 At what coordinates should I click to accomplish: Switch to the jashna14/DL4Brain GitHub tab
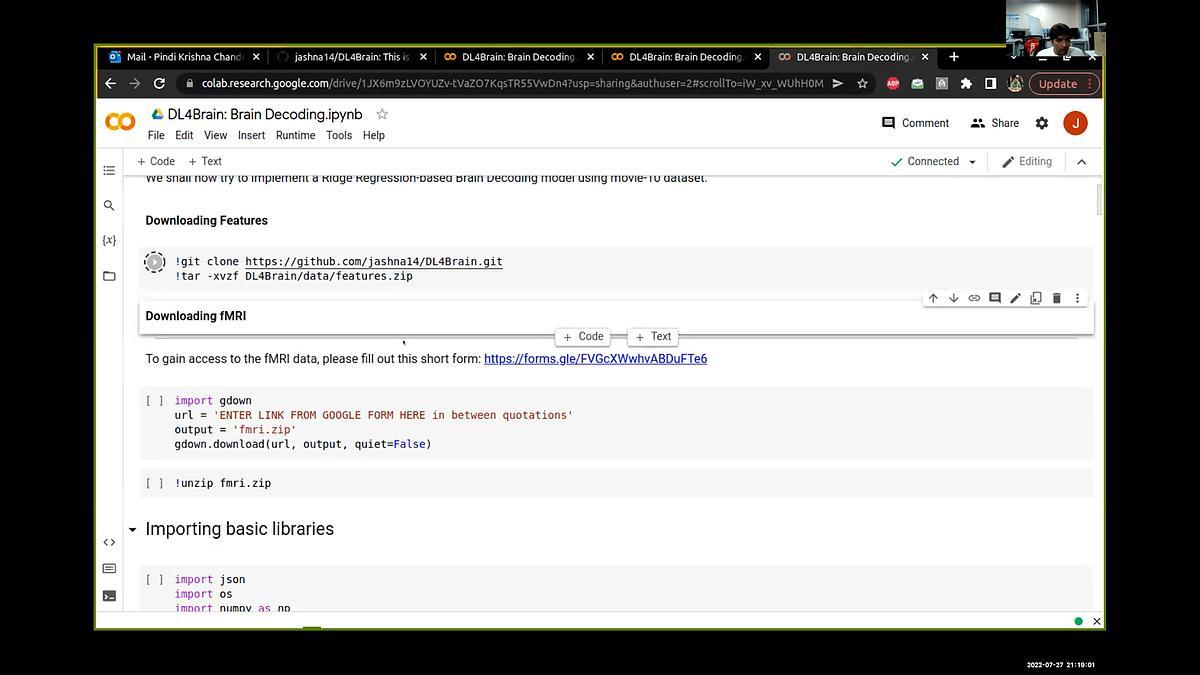pos(350,57)
